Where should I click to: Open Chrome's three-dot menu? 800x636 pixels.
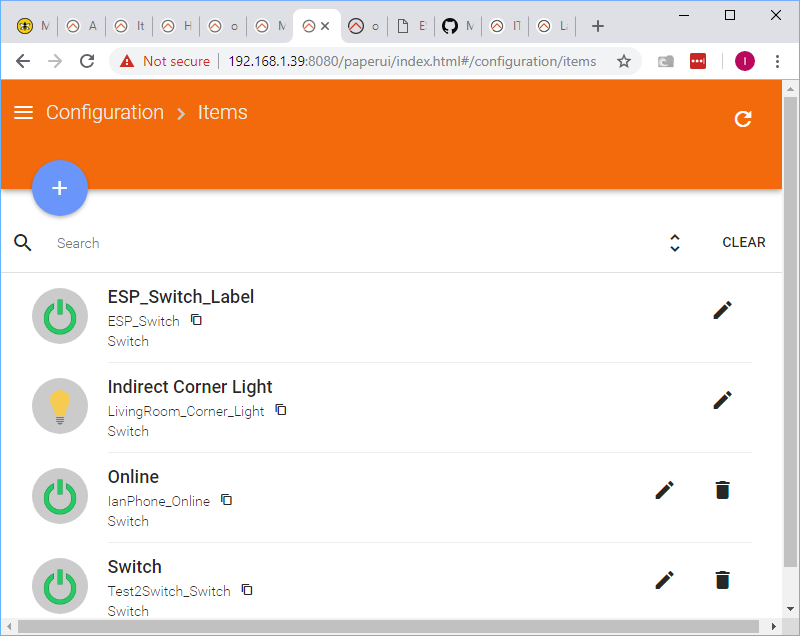(x=778, y=61)
